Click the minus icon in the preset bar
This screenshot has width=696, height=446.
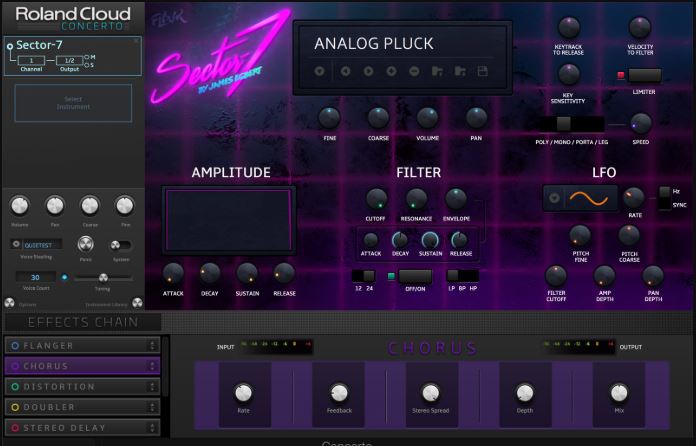pyautogui.click(x=414, y=71)
